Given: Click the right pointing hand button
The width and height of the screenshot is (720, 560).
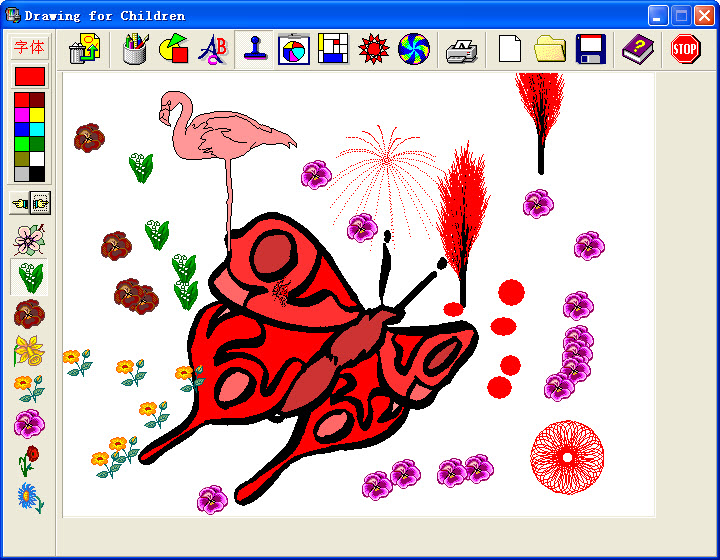Looking at the screenshot, I should (40, 203).
